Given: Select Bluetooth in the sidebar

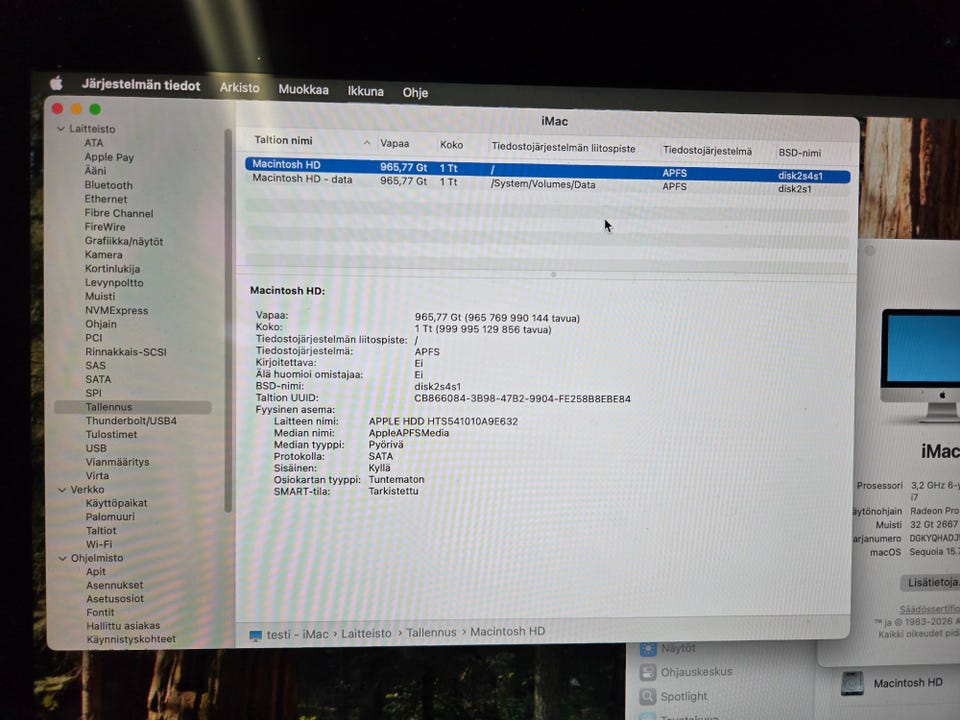Looking at the screenshot, I should click(x=108, y=185).
